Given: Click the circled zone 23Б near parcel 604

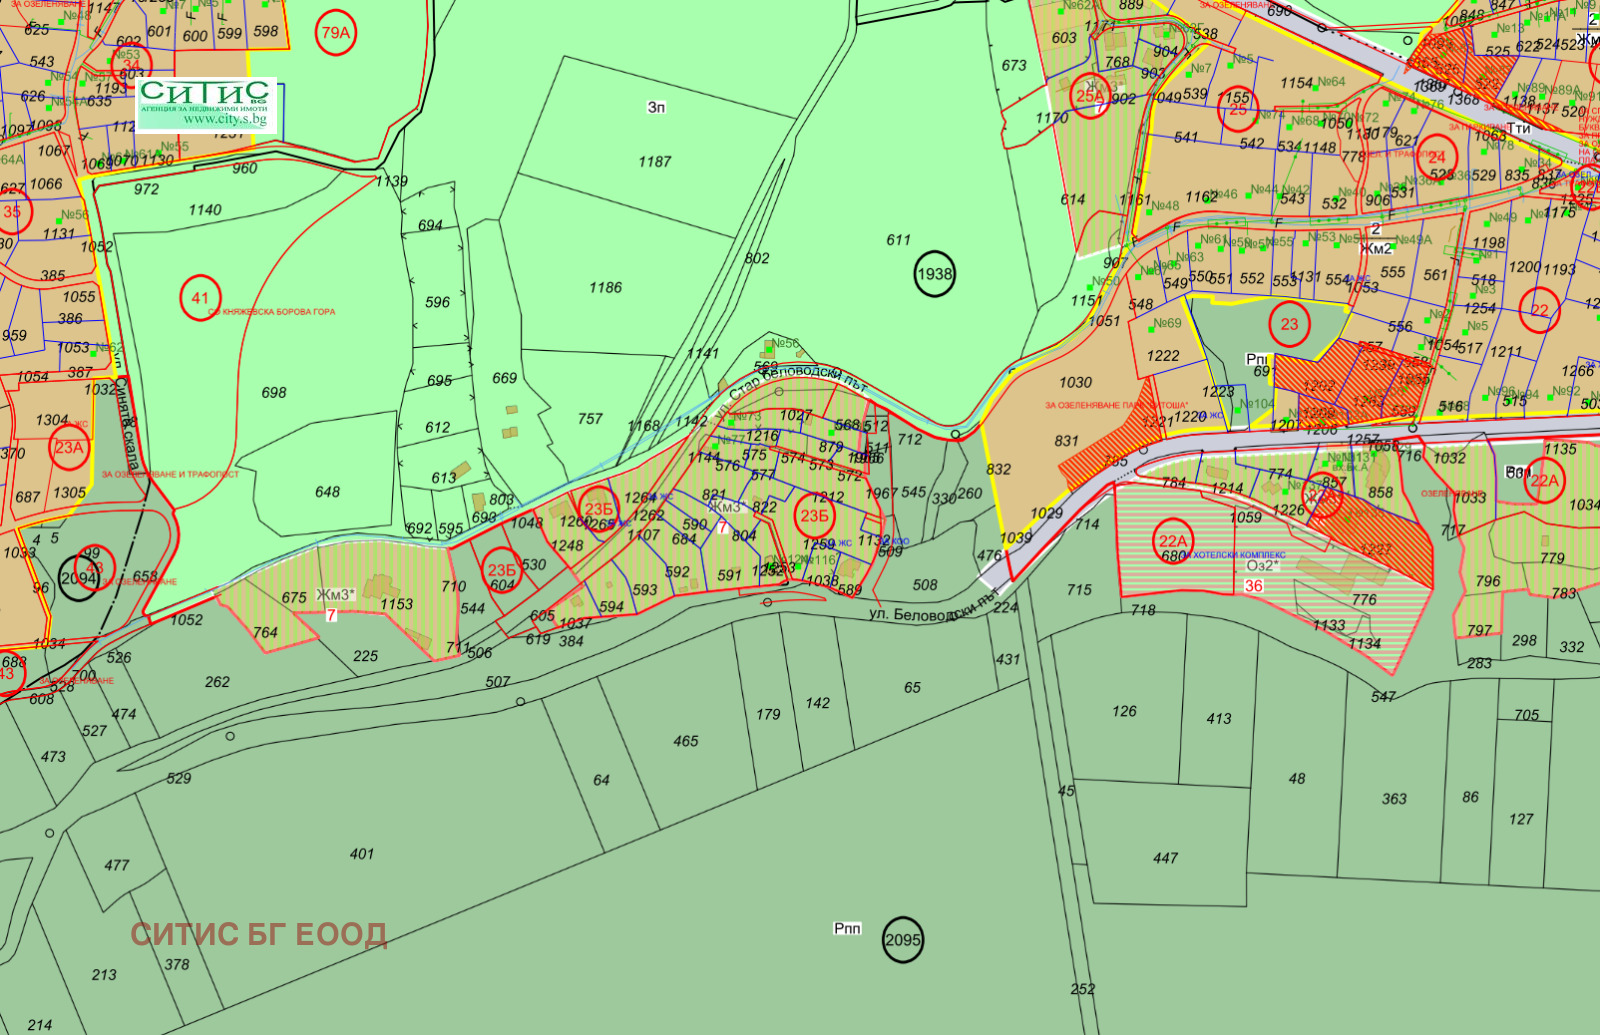Looking at the screenshot, I should tap(502, 568).
